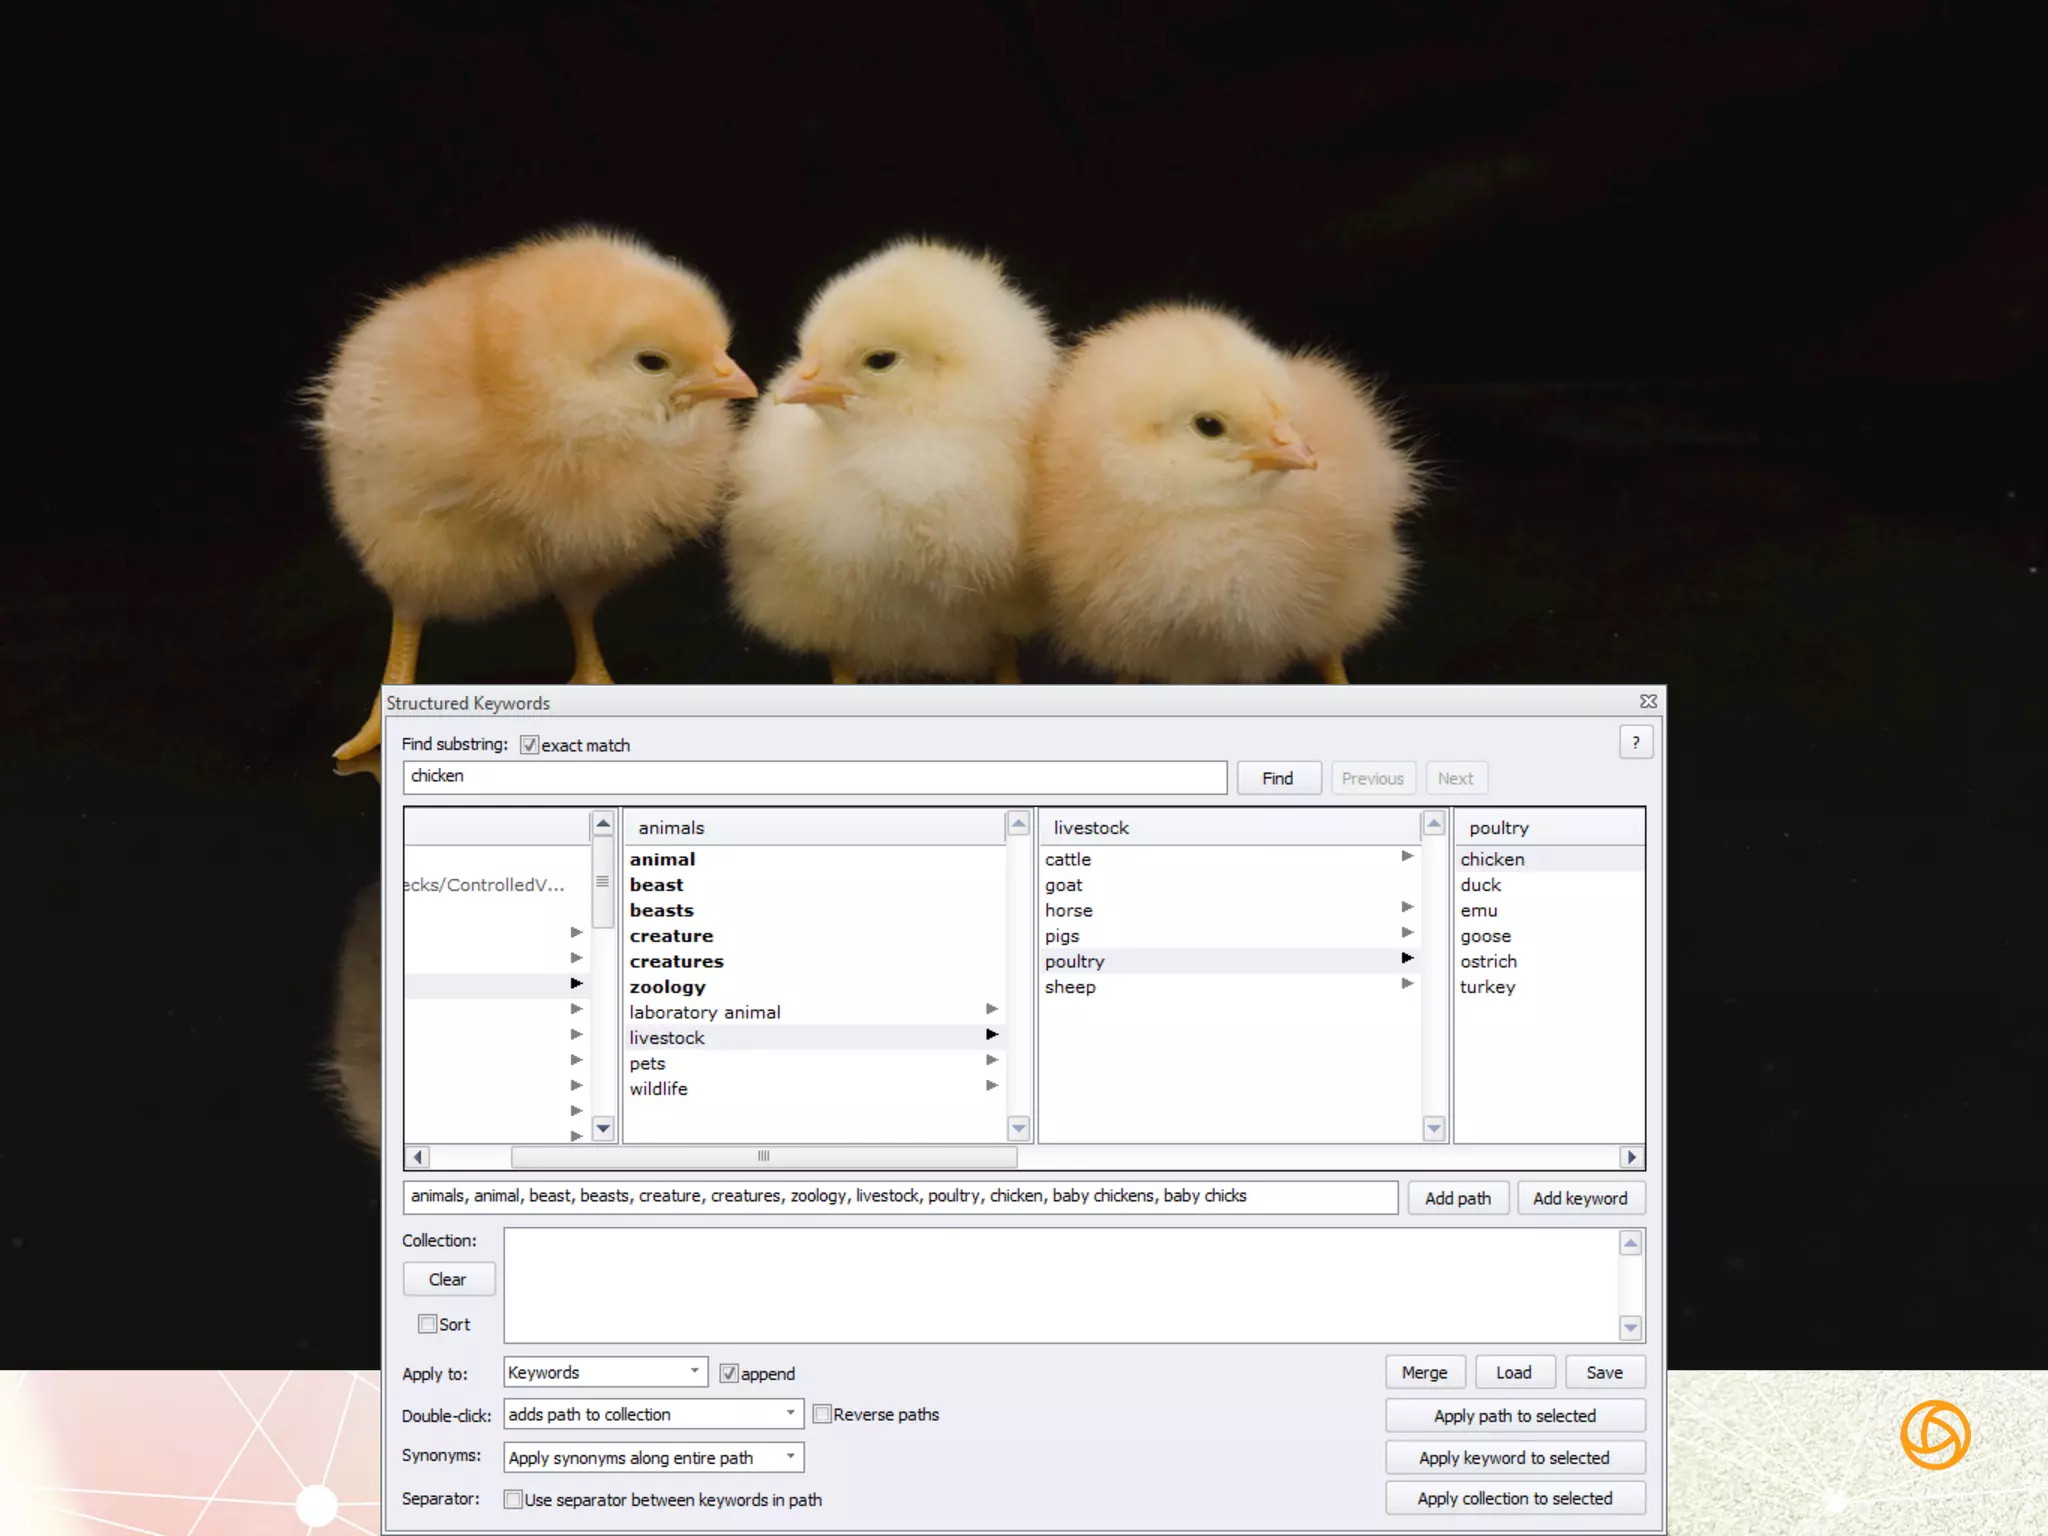Image resolution: width=2048 pixels, height=1536 pixels.
Task: Close the Structured Keywords dialog
Action: click(1648, 702)
